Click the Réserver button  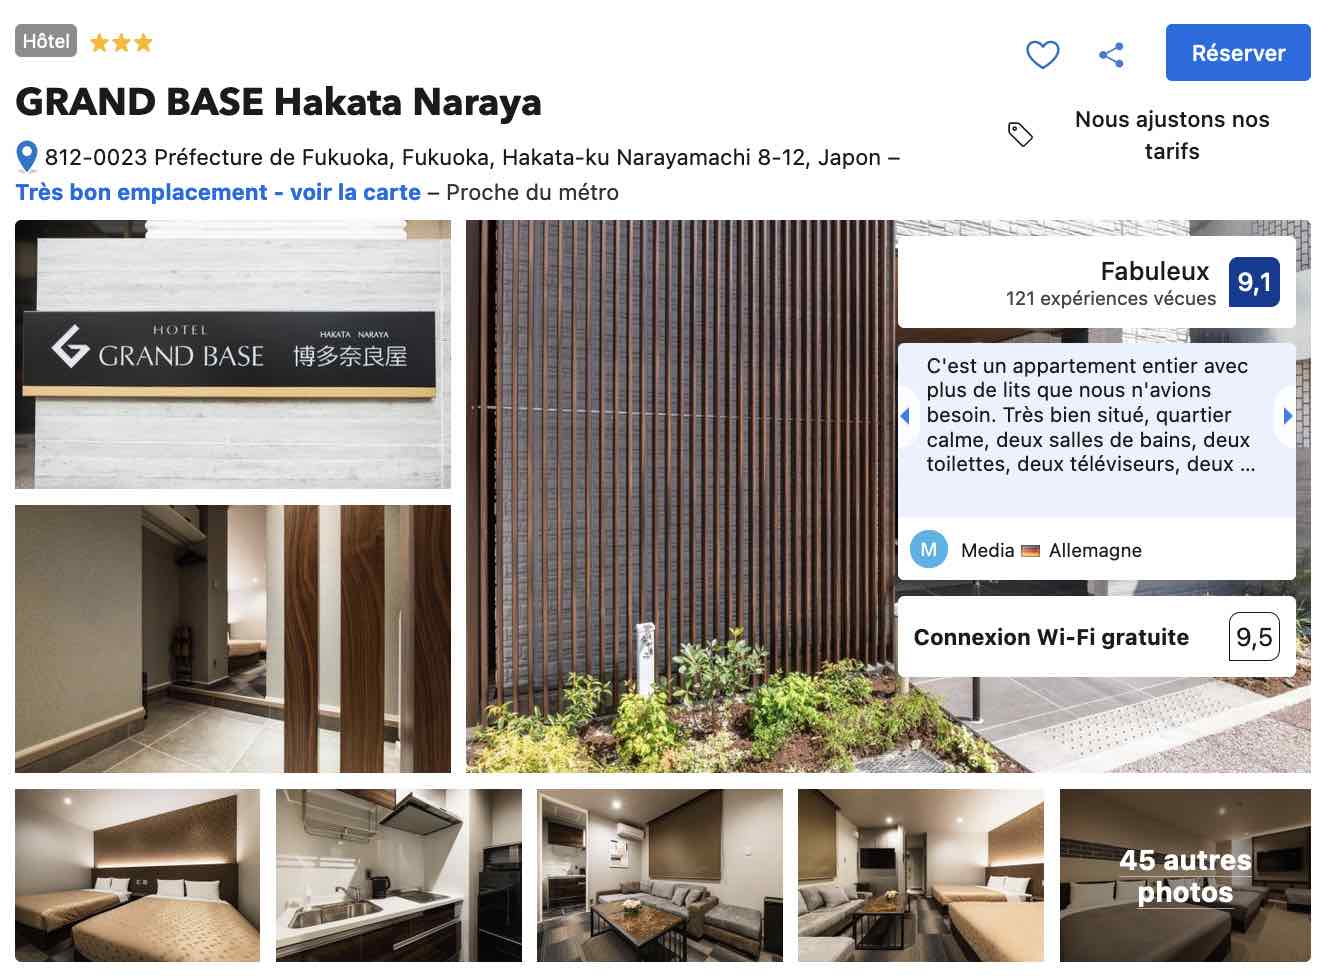[1238, 53]
